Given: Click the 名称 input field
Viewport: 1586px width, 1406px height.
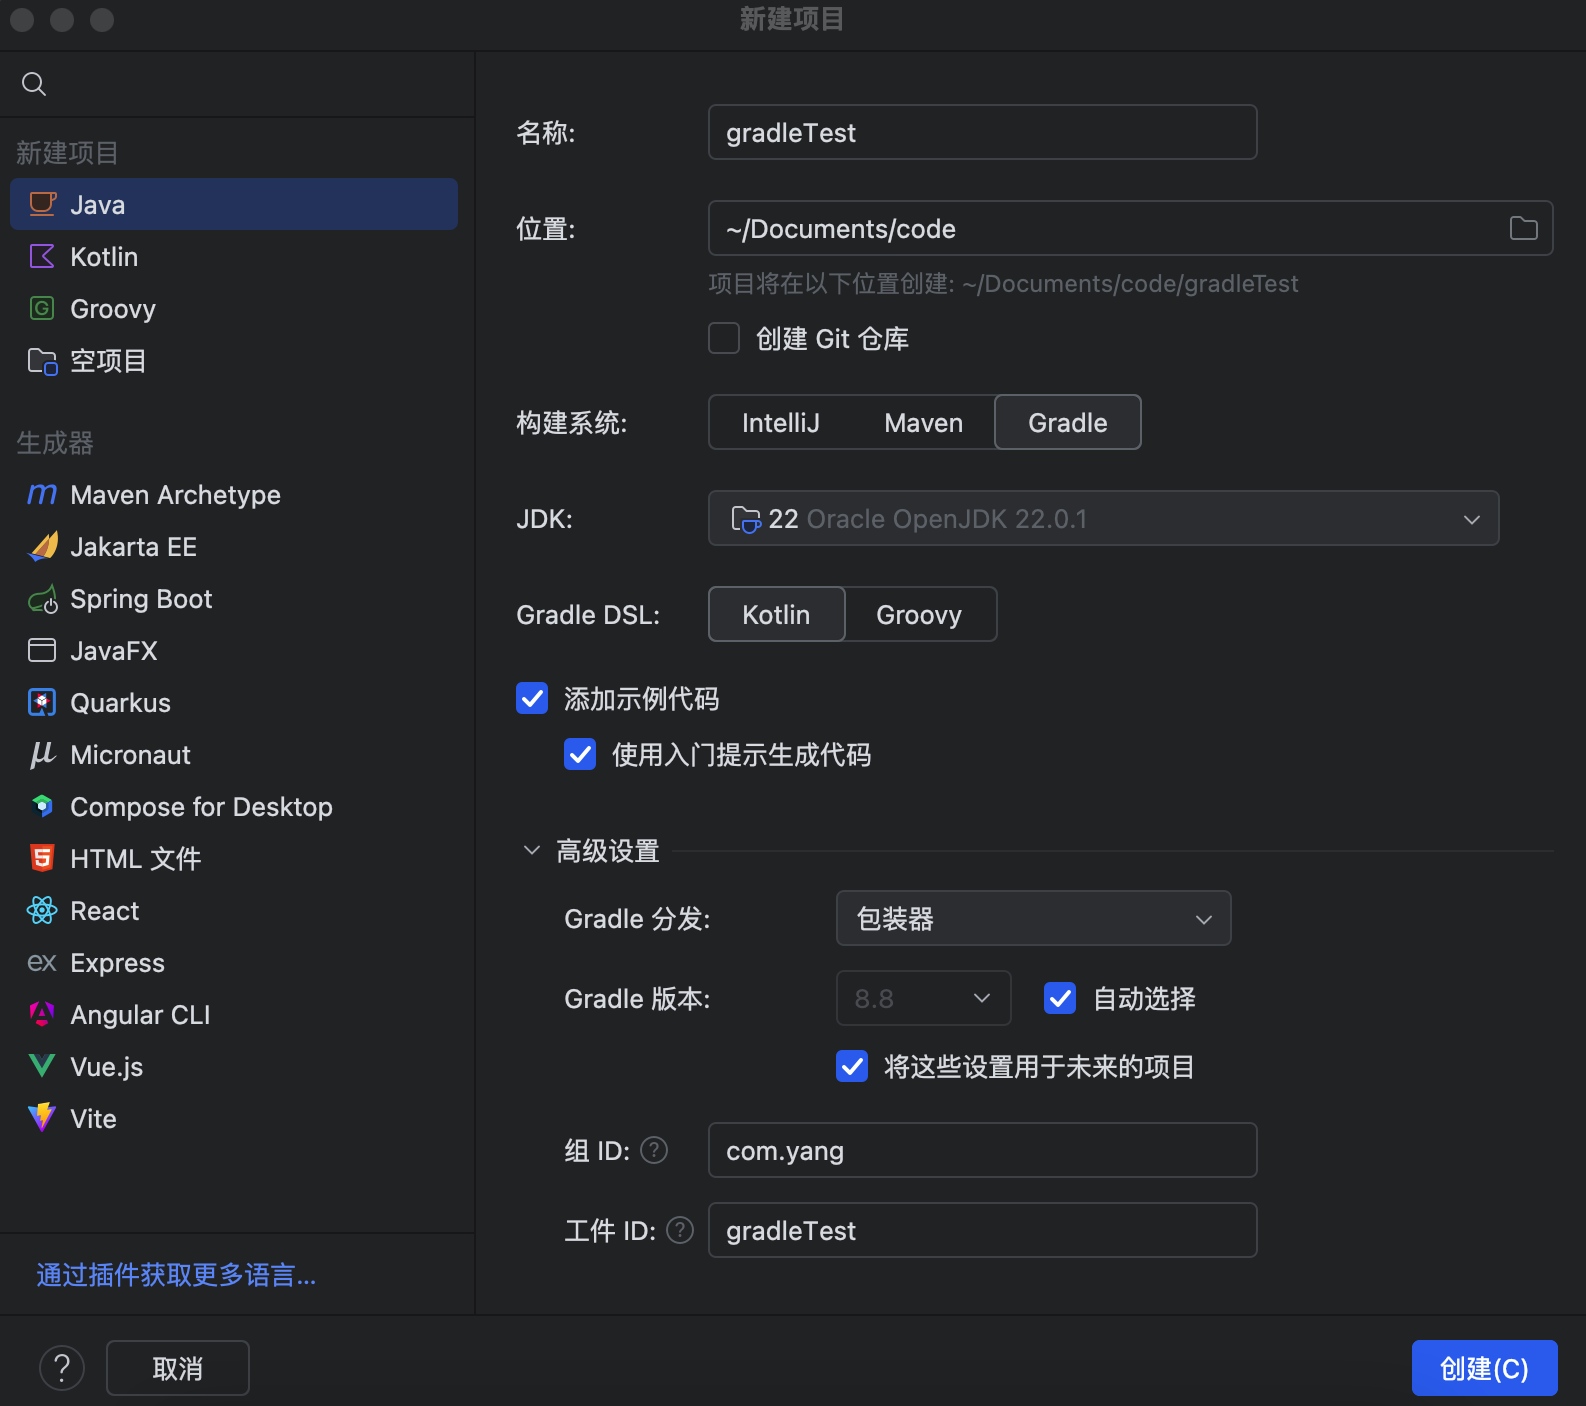Looking at the screenshot, I should [x=982, y=132].
